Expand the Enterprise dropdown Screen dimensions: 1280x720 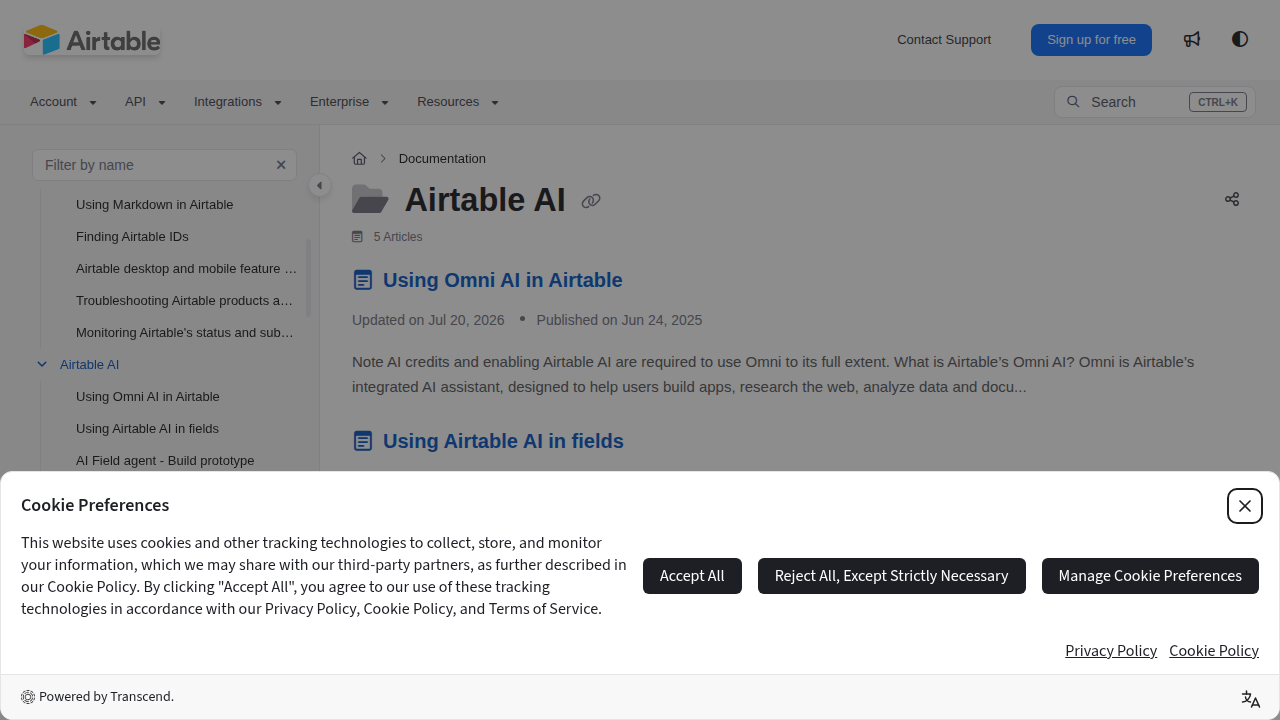349,102
